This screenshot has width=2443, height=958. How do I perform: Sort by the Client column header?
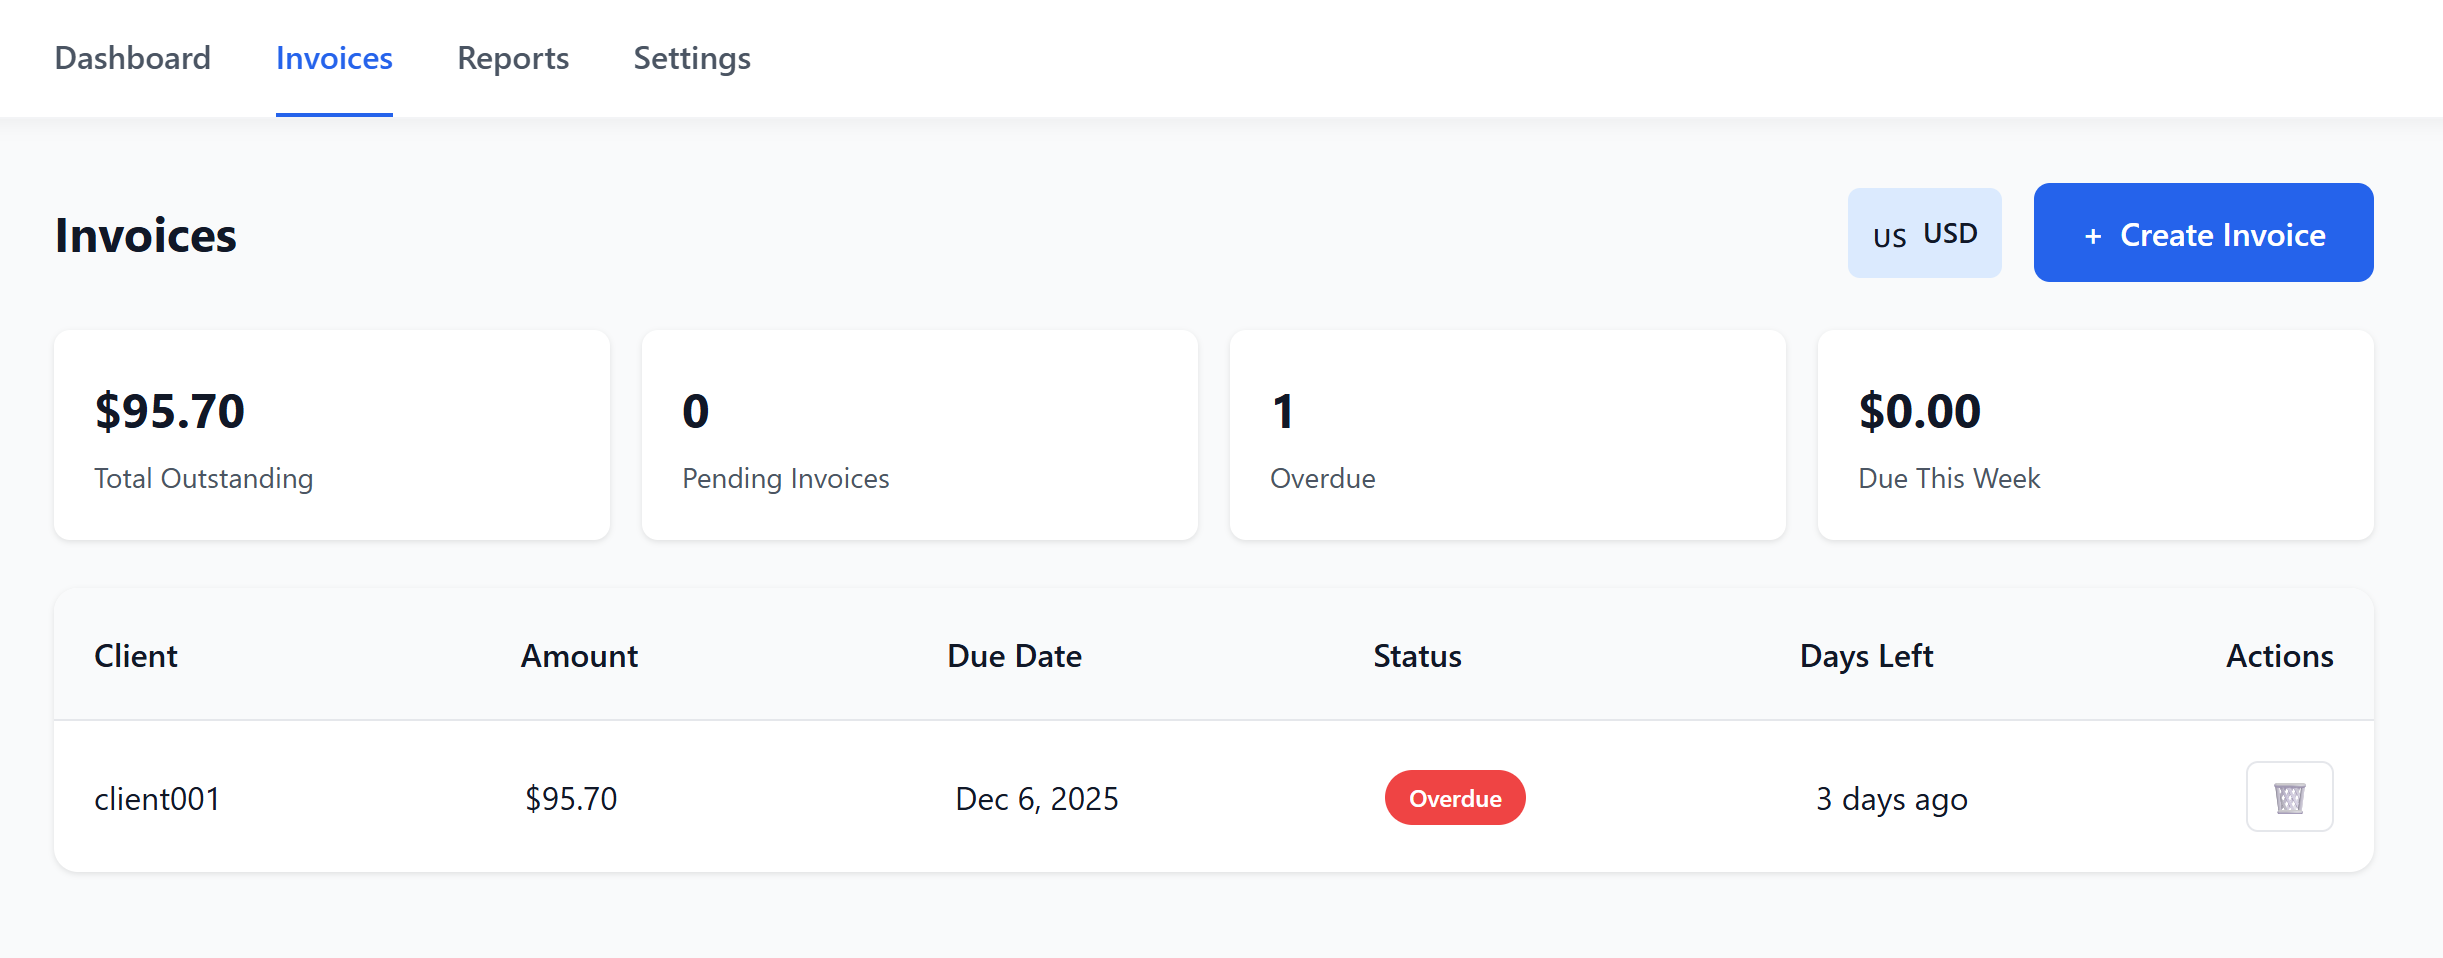click(136, 656)
